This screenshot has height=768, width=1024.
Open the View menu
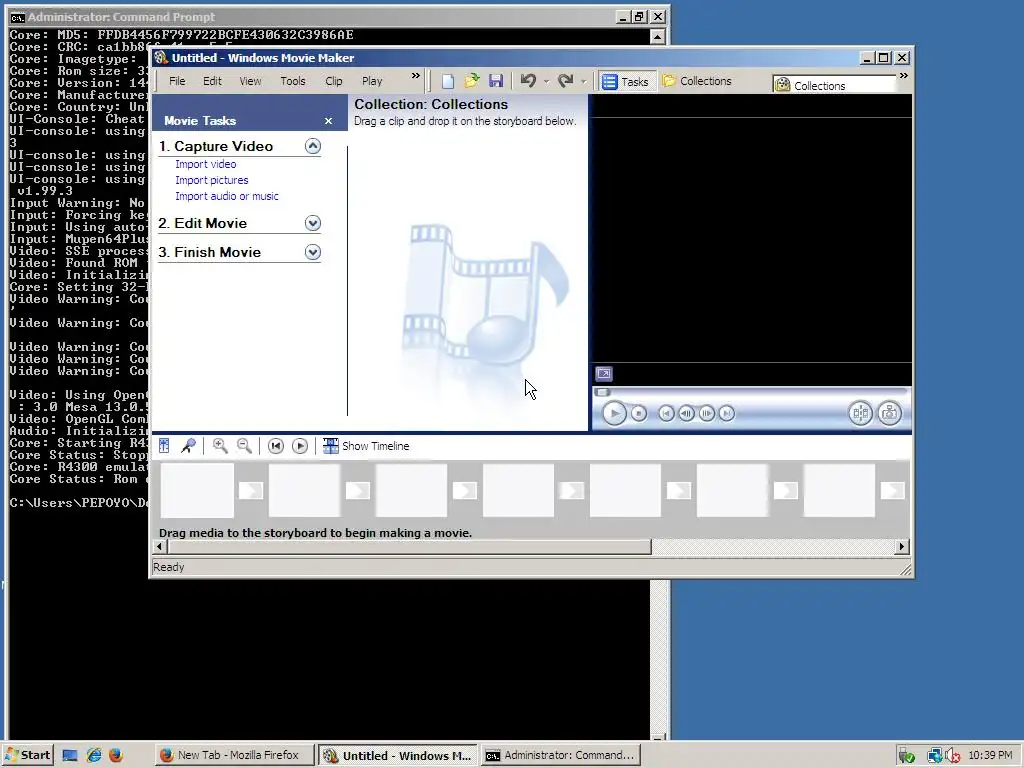250,81
